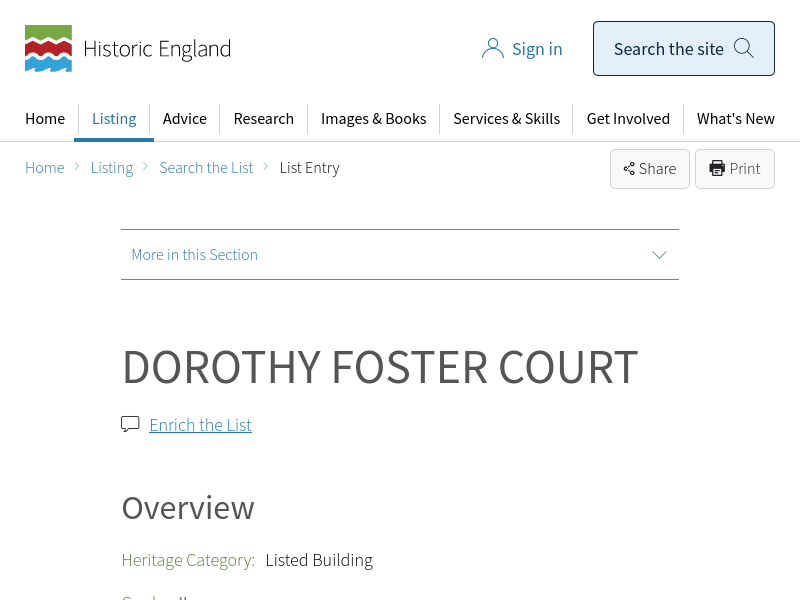Select the Listing navigation tab

click(114, 118)
